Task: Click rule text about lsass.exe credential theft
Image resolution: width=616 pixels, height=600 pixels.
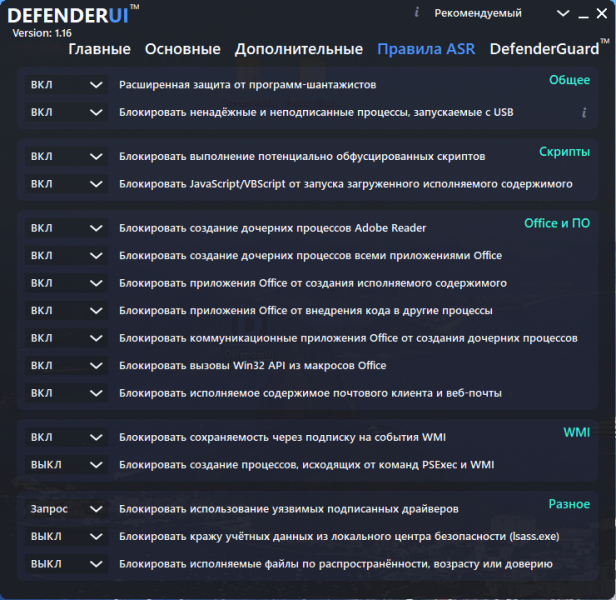Action: [339, 537]
